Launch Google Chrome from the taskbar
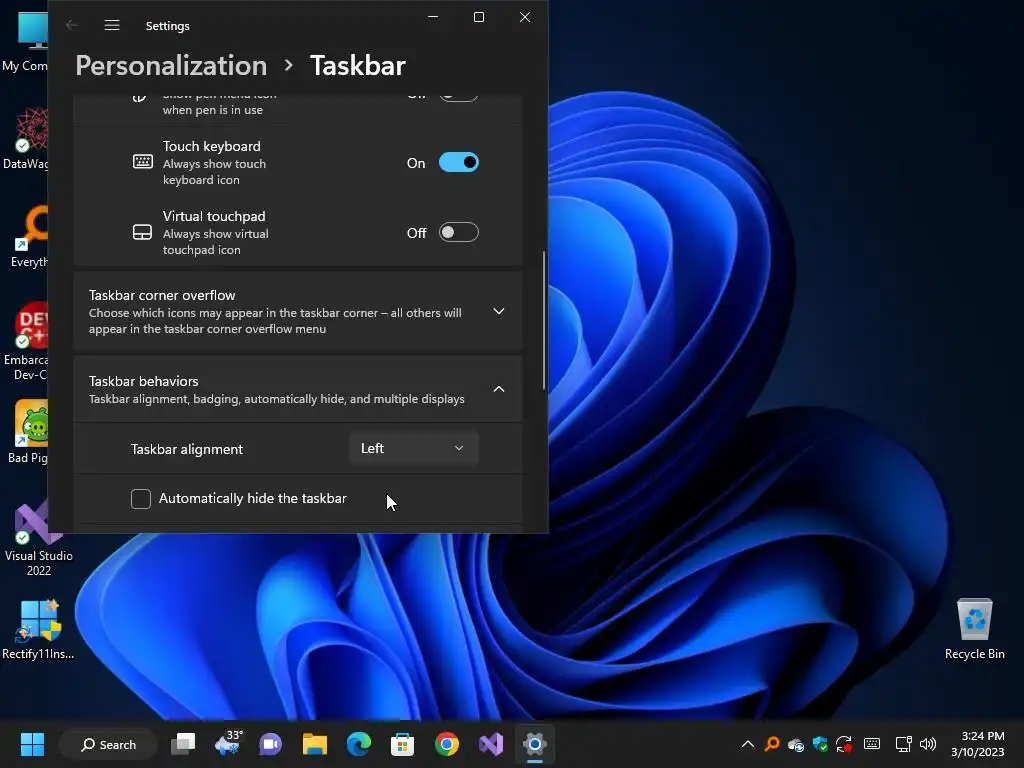Screen dimensions: 1024x768 [447, 744]
